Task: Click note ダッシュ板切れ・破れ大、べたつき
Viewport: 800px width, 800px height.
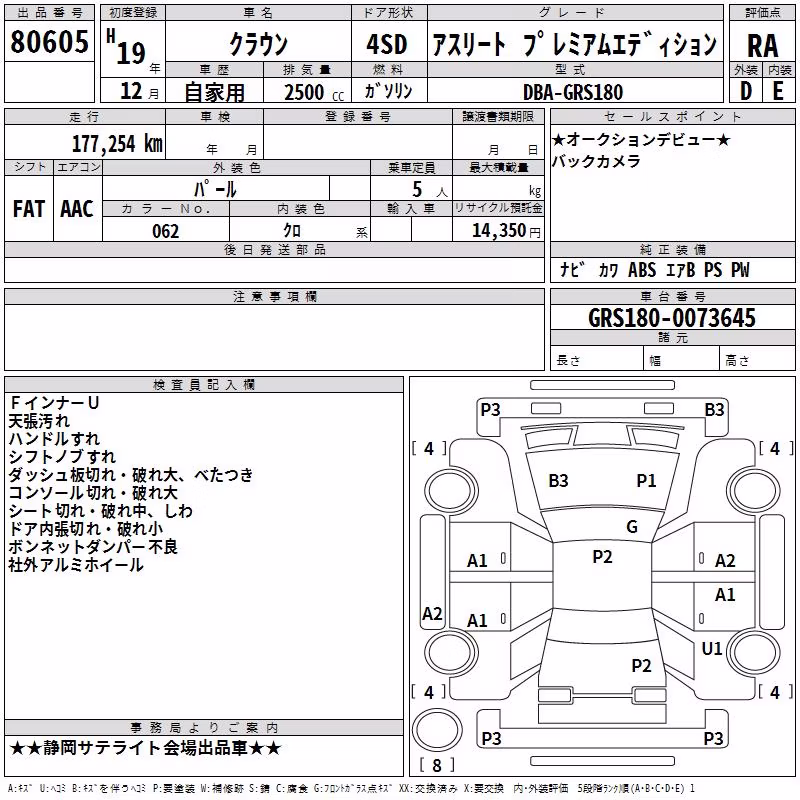Action: [x=131, y=474]
